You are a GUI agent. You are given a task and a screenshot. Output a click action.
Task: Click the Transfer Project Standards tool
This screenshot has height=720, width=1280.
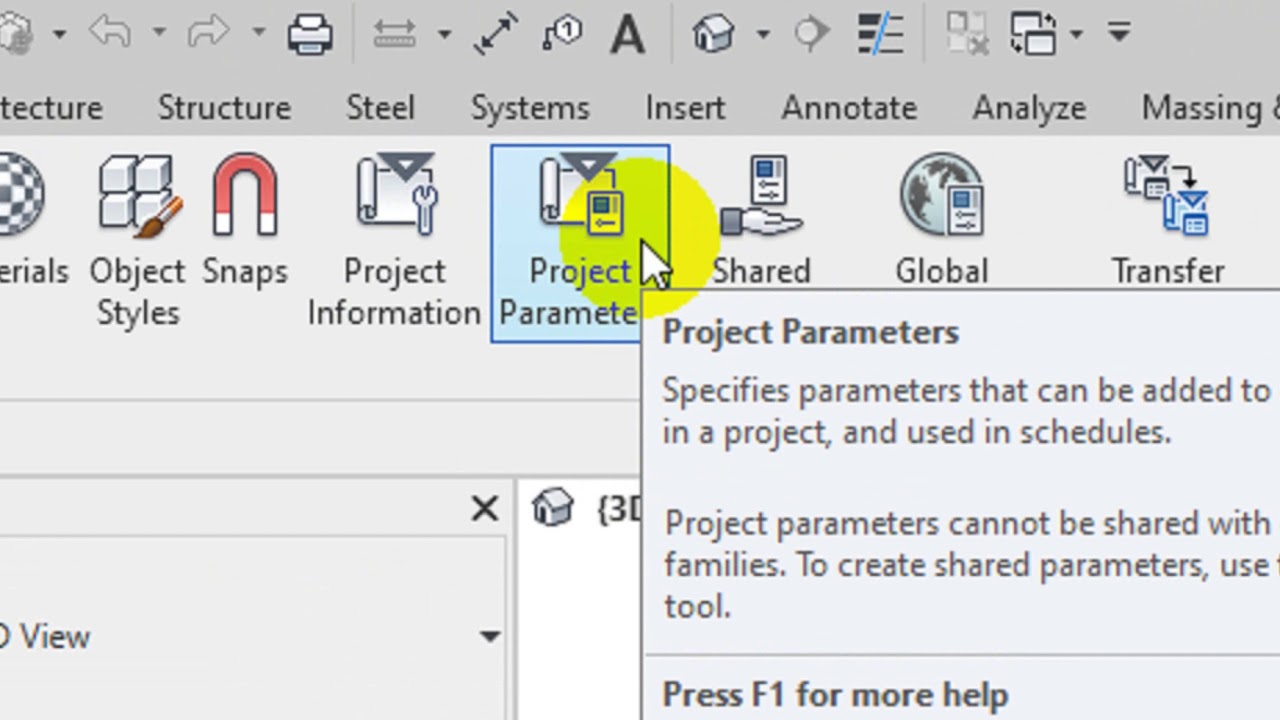[x=1167, y=222]
